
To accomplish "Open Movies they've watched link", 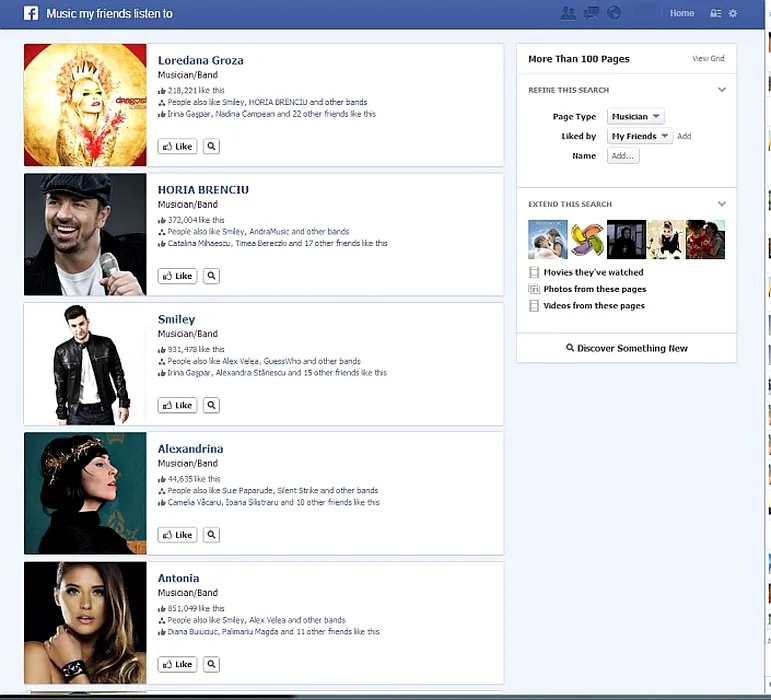I will click(x=593, y=272).
